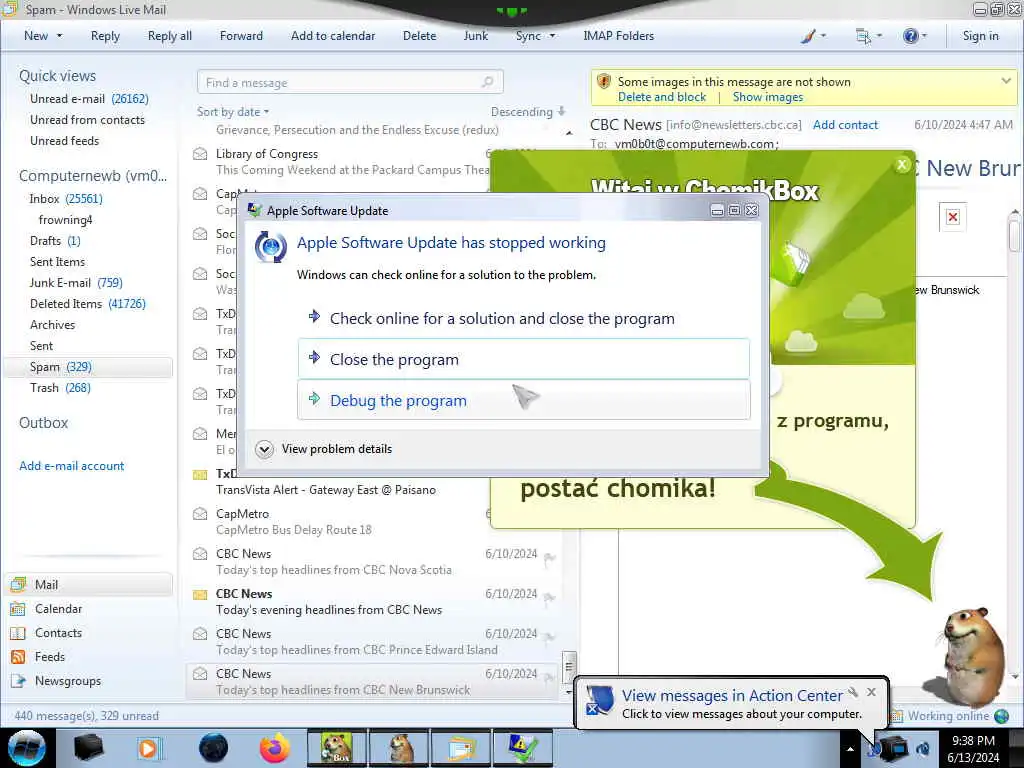Mark message as Junk
This screenshot has height=768, width=1024.
pos(475,36)
